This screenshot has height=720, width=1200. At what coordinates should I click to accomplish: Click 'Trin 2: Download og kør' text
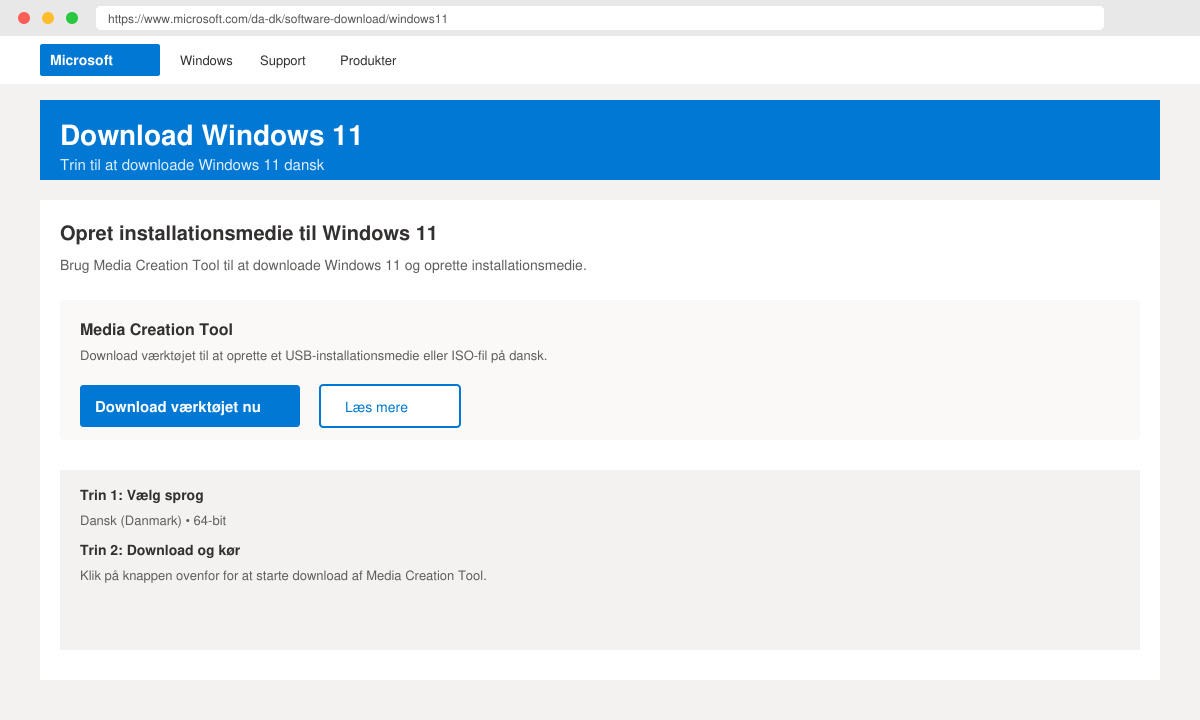pyautogui.click(x=160, y=550)
